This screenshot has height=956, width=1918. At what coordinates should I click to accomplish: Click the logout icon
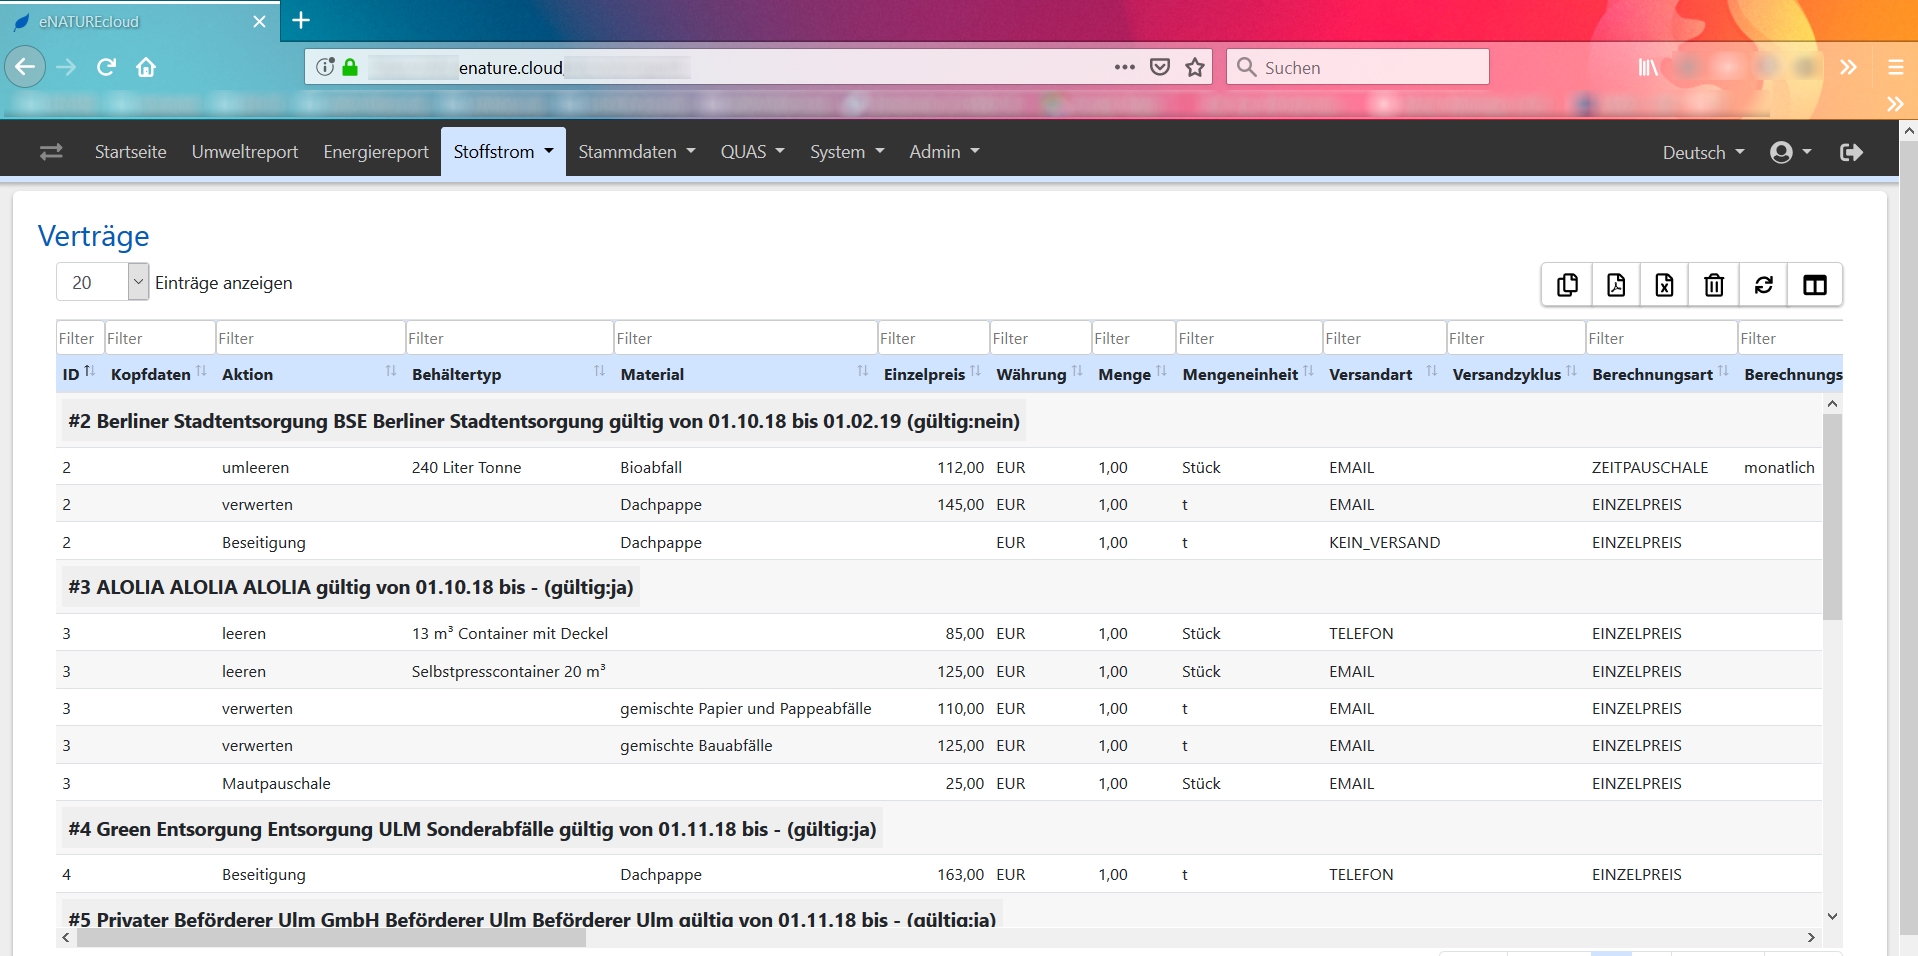tap(1851, 152)
